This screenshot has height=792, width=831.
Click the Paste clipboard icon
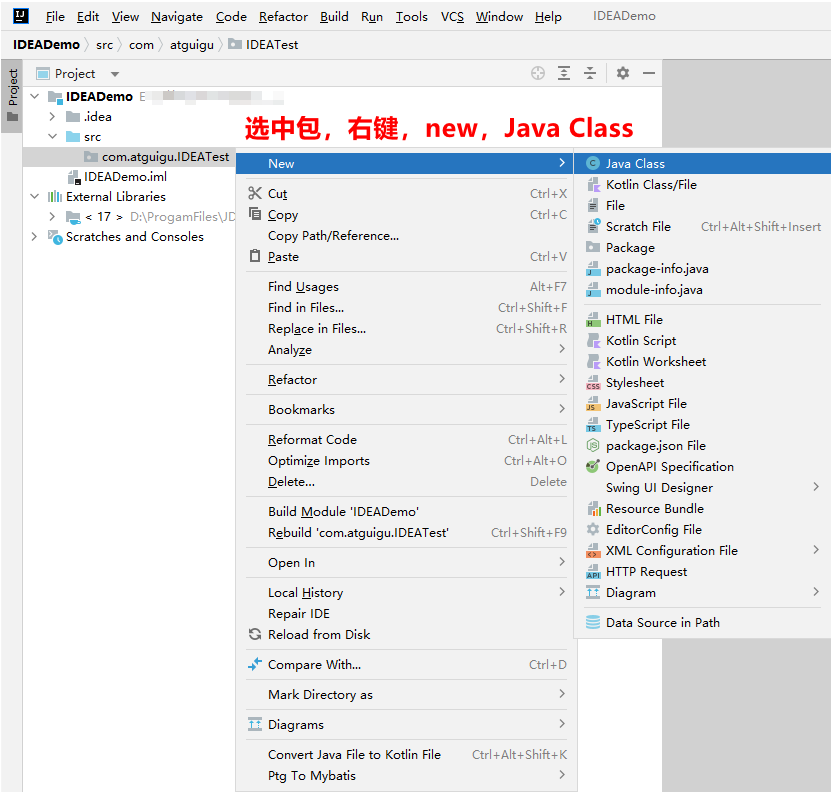click(255, 256)
